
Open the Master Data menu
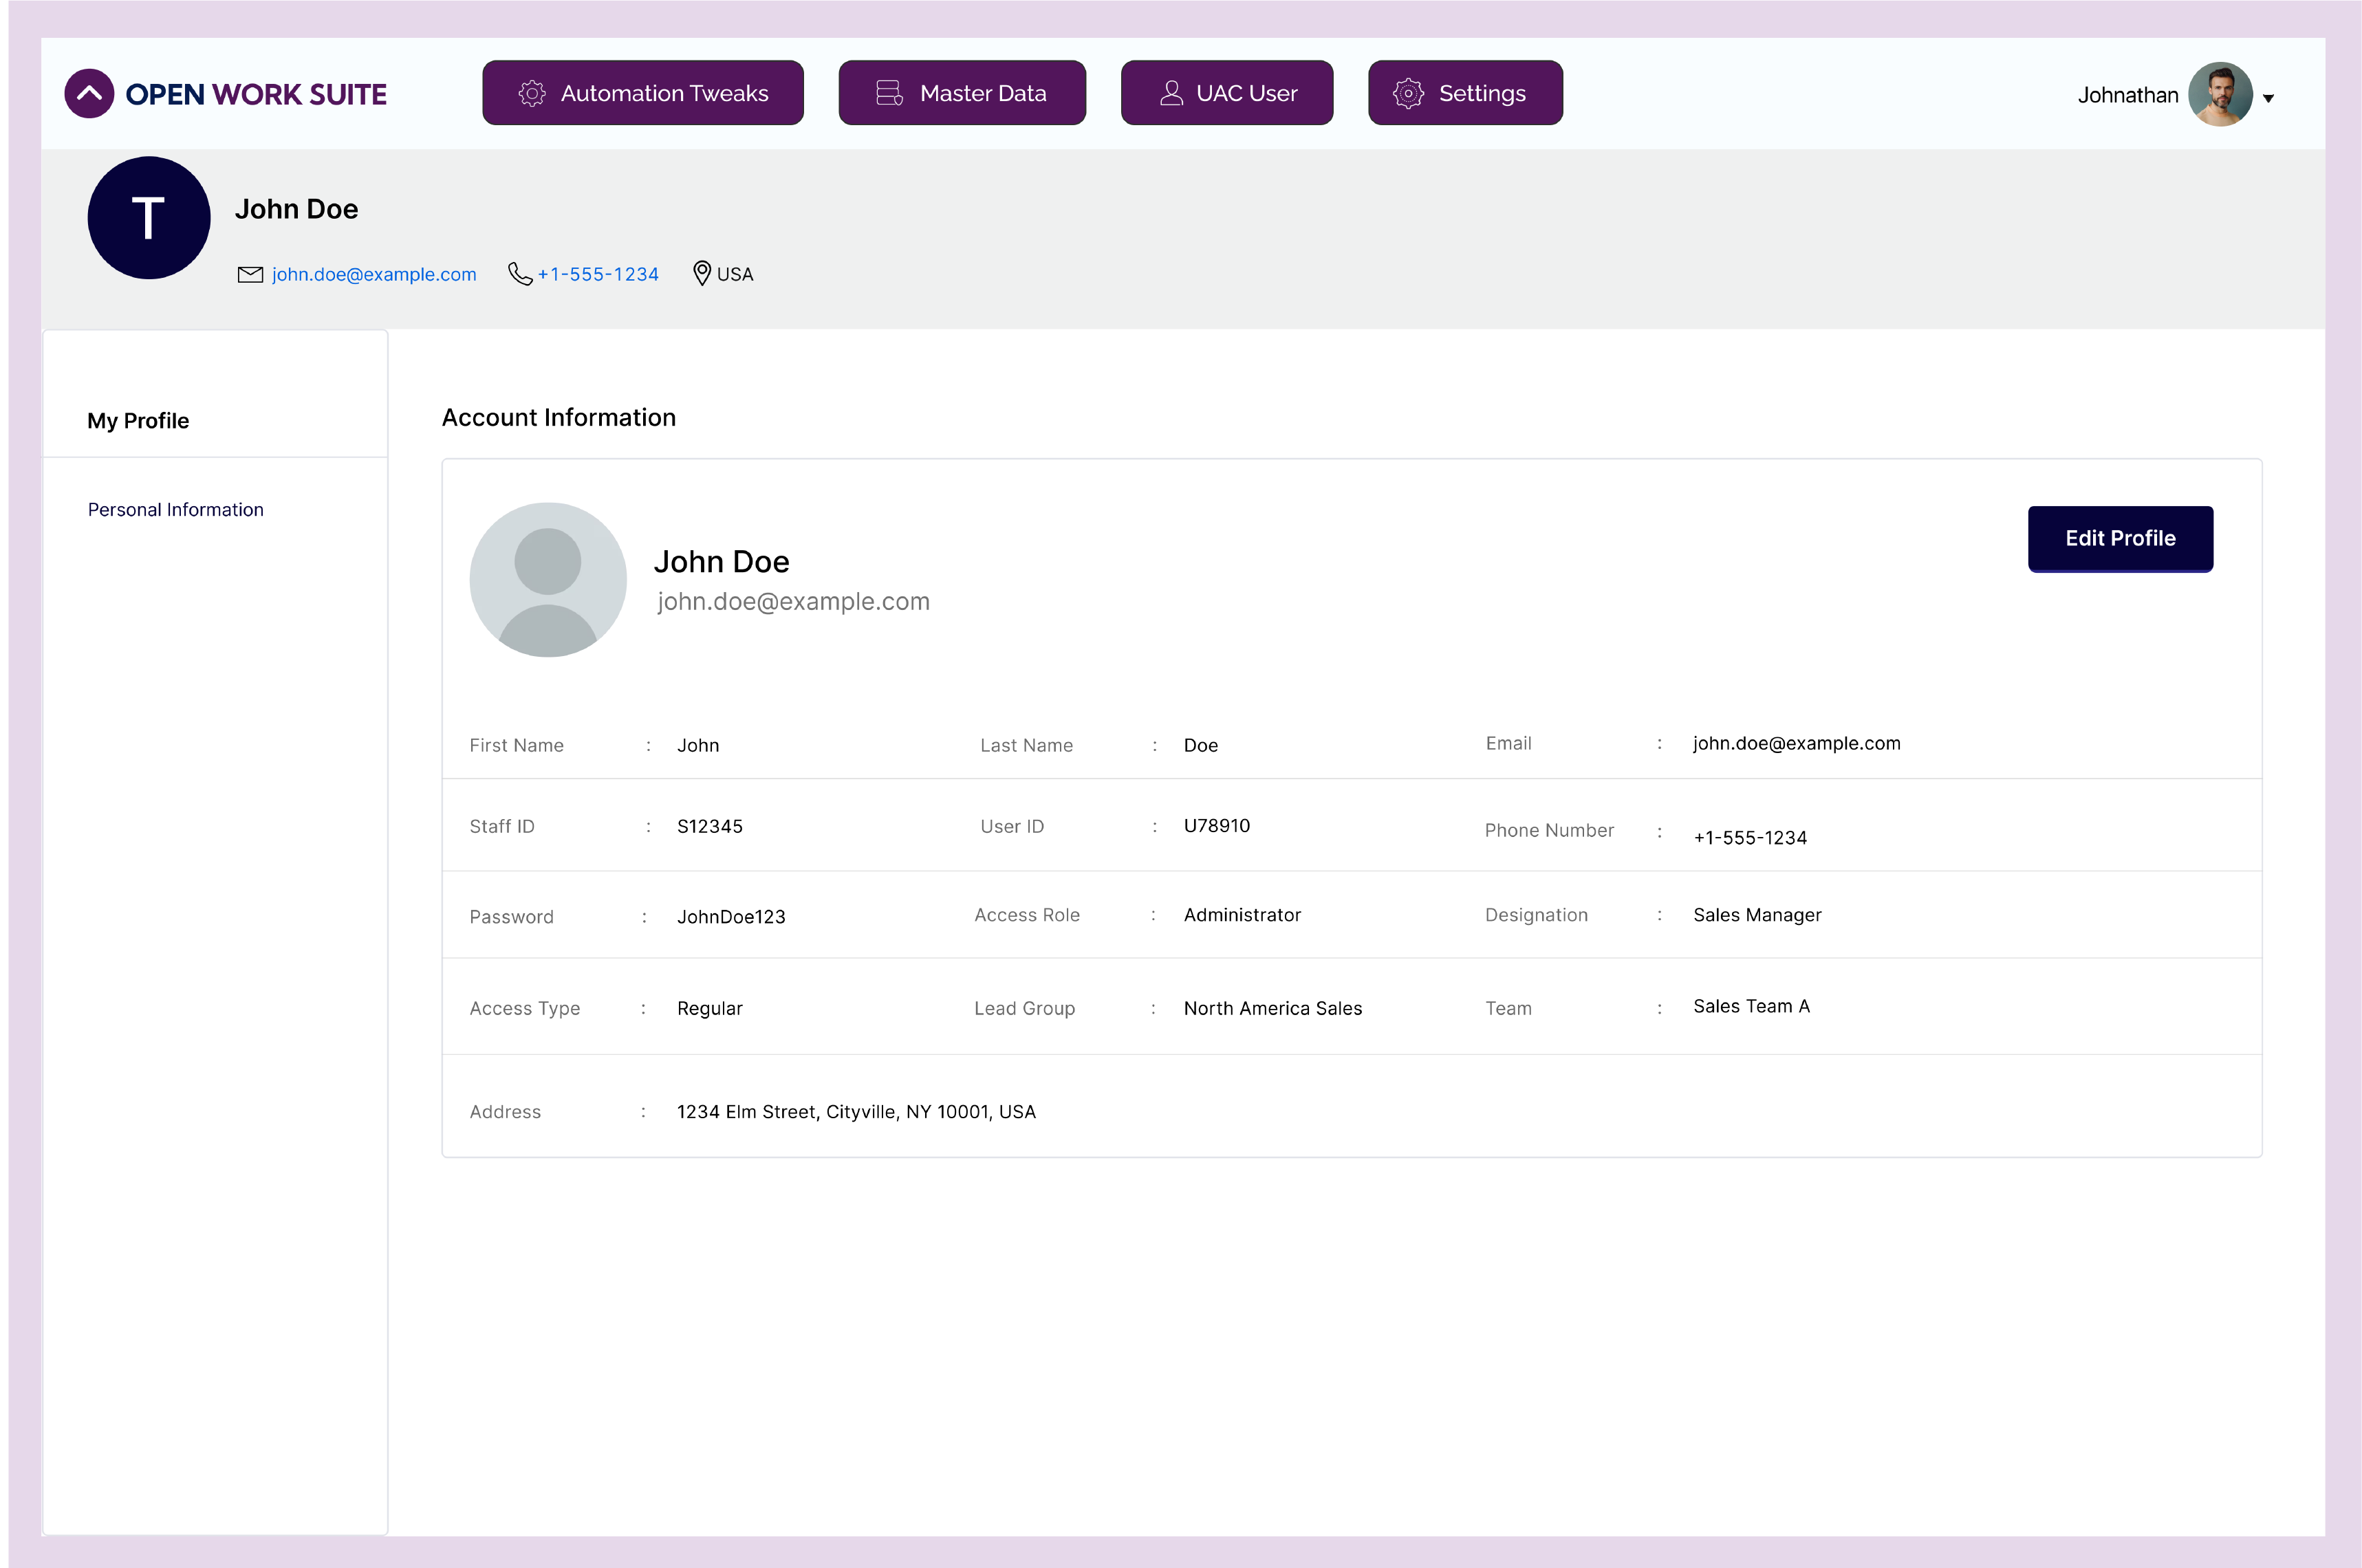(962, 94)
